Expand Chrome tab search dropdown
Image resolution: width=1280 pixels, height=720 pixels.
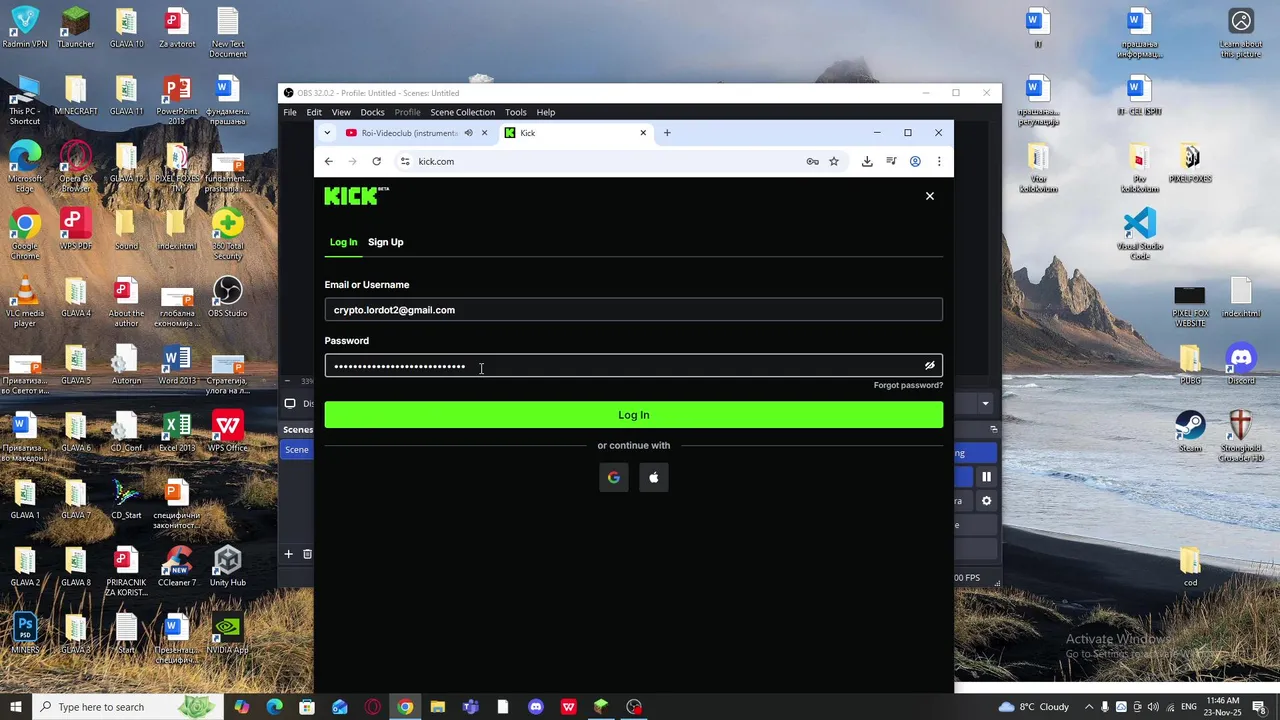327,133
